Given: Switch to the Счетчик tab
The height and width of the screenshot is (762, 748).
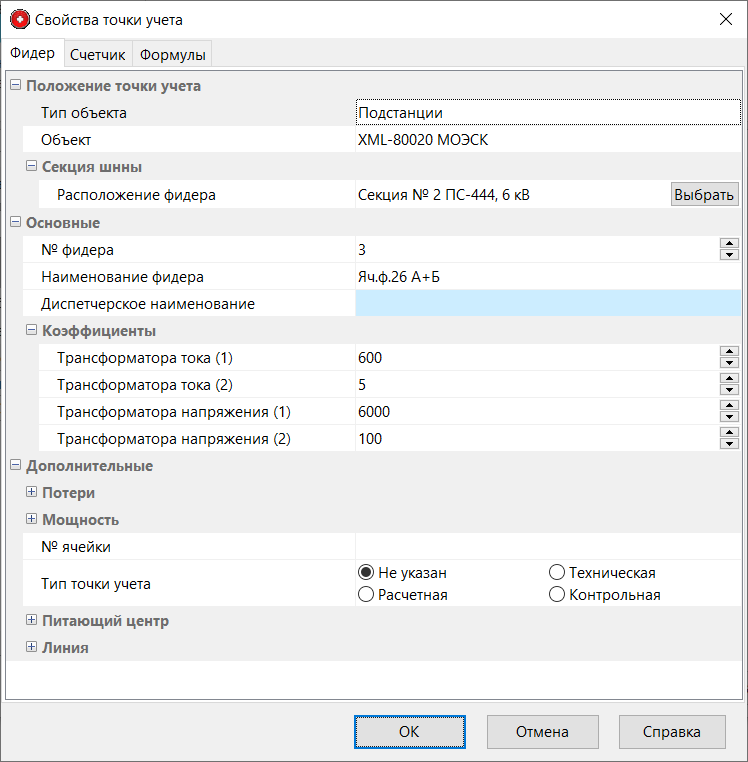Looking at the screenshot, I should click(x=97, y=55).
